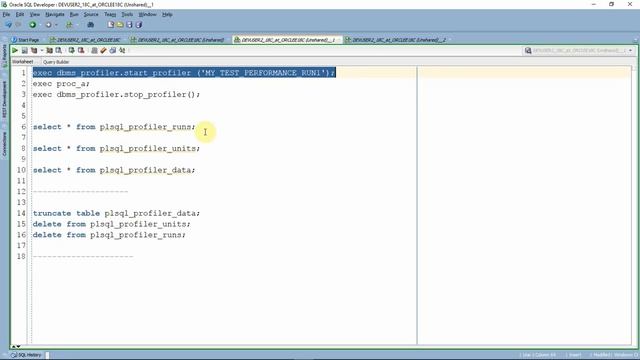Click the Undo arrow in main toolbar
Image resolution: width=640 pixels, height=360 pixels.
(x=8, y=25)
